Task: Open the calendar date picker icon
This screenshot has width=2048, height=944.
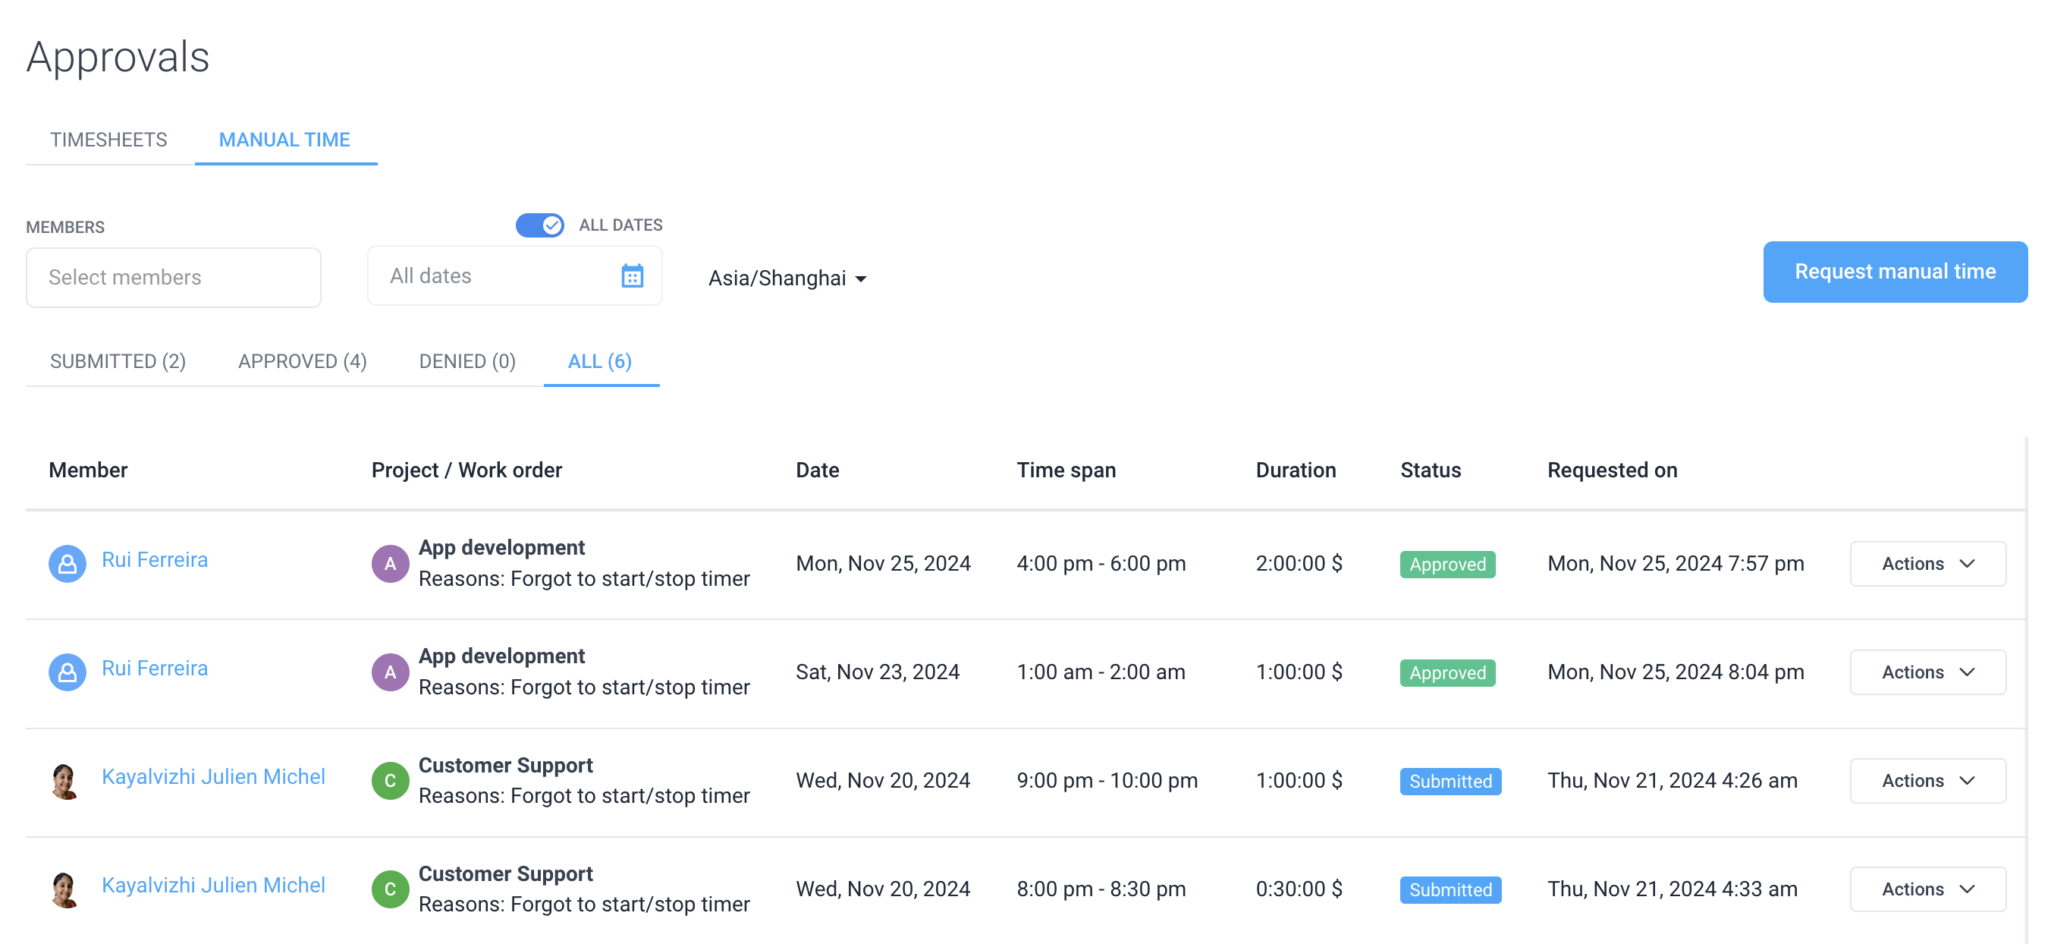Action: click(x=632, y=275)
